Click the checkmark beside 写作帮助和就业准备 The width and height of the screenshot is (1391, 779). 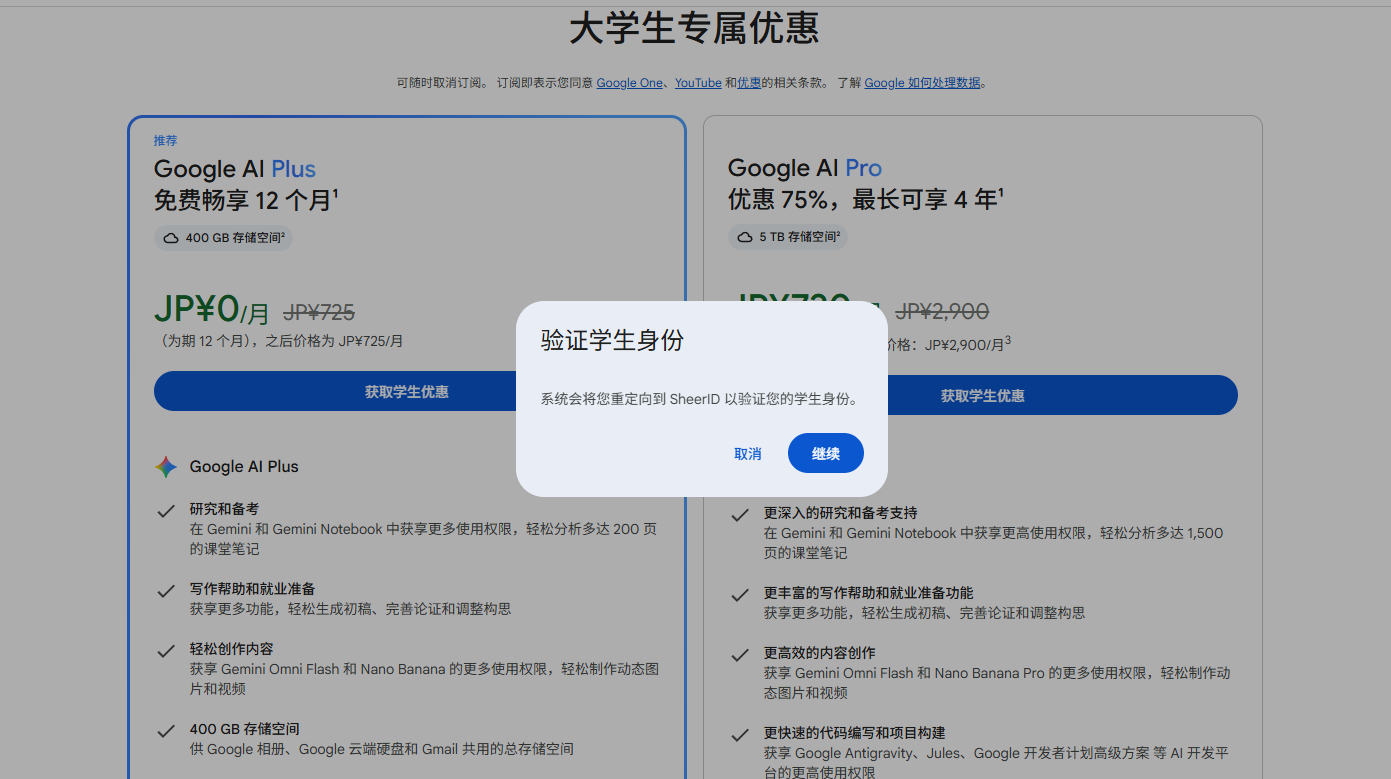pos(166,591)
